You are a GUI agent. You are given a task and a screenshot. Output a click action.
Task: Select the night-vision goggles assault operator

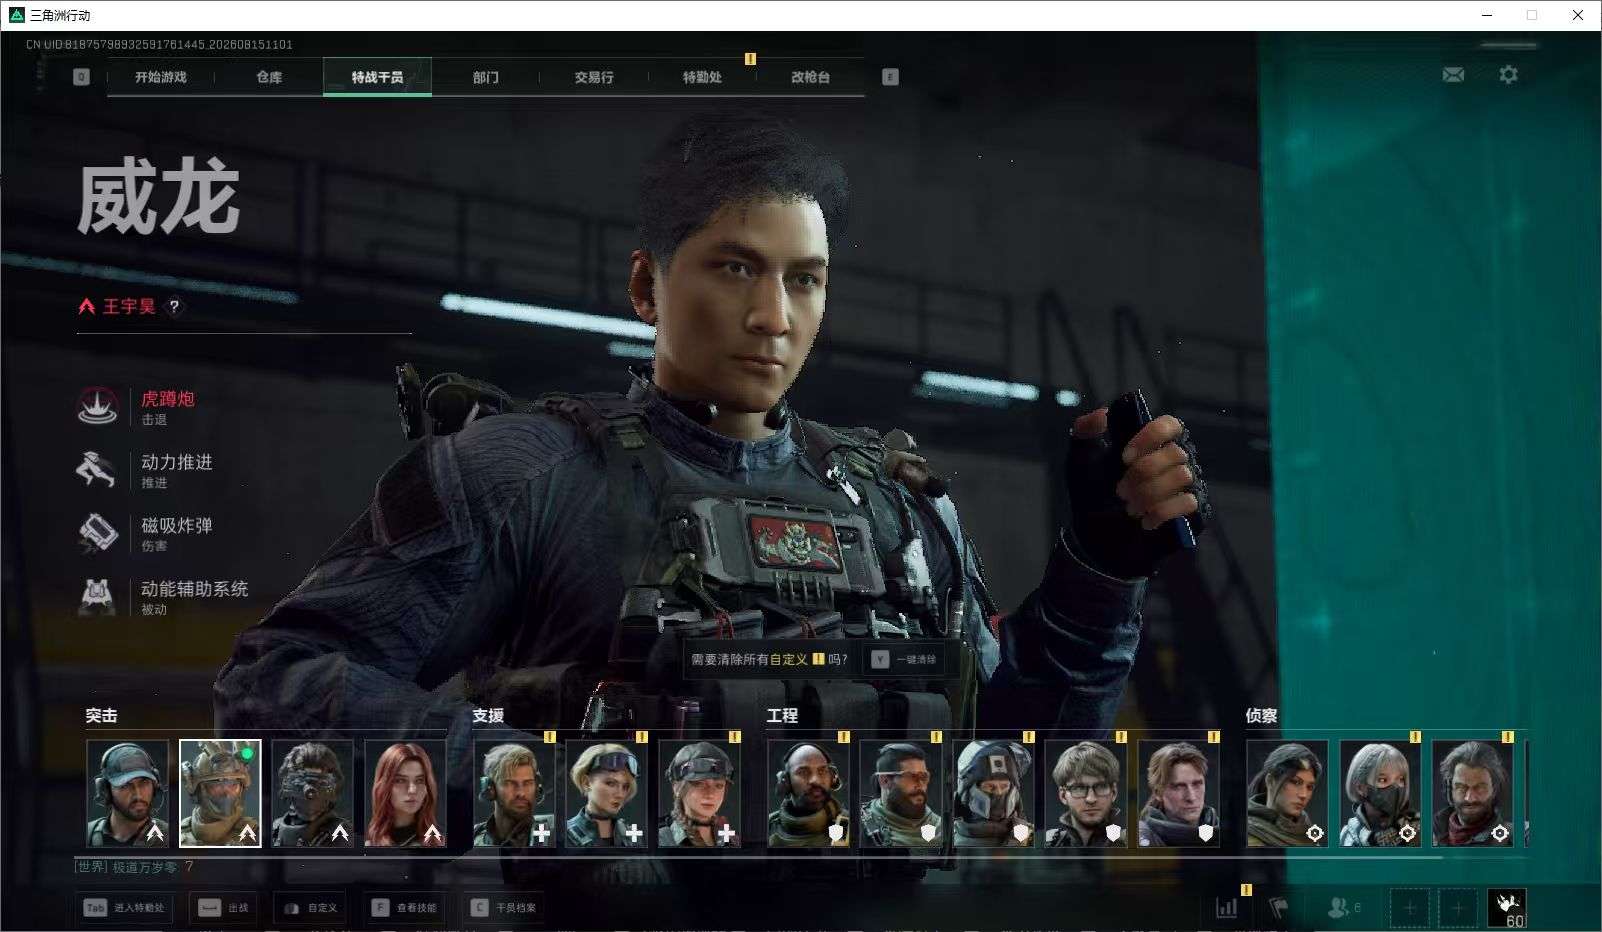click(x=312, y=793)
